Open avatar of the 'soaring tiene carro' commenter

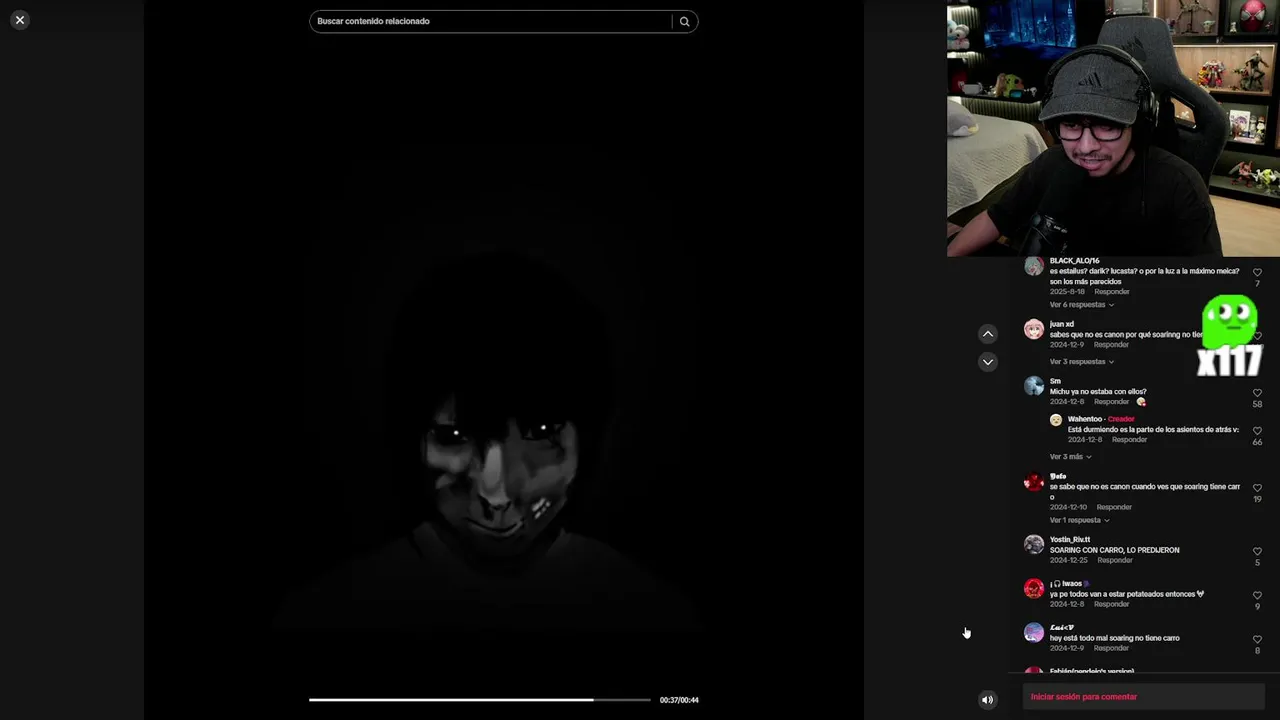pos(1034,482)
